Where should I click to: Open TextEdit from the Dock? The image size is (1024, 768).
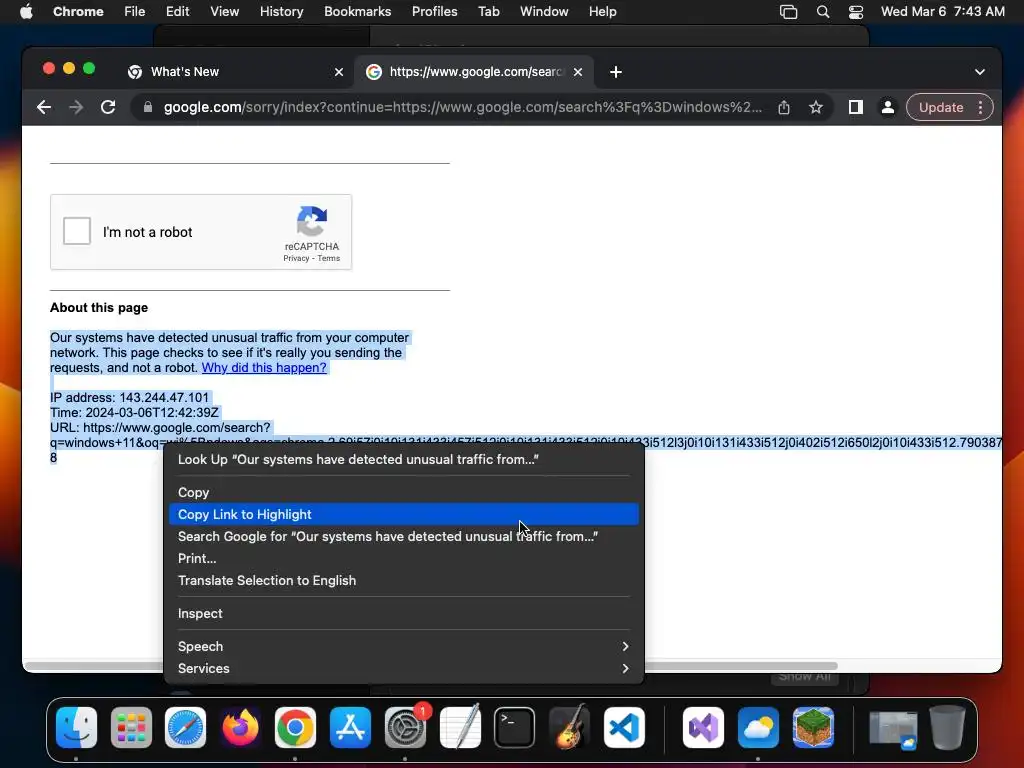coord(460,727)
